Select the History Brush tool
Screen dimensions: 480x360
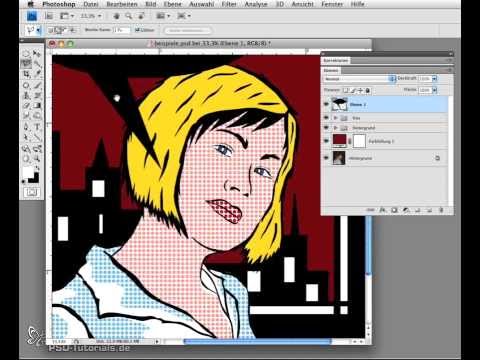pyautogui.click(x=37, y=95)
